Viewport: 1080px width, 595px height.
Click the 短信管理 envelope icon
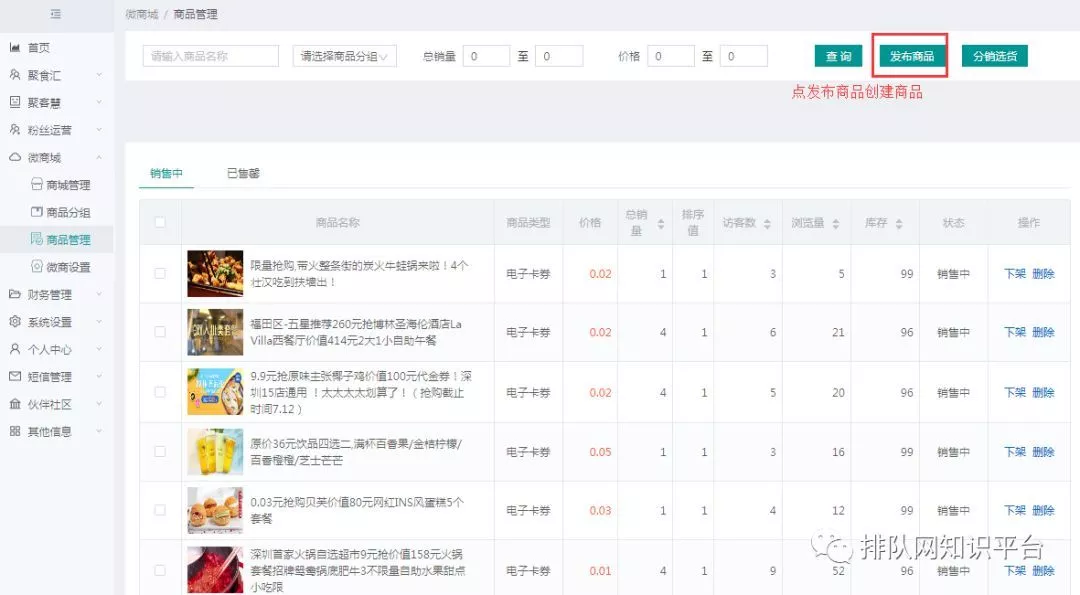15,377
